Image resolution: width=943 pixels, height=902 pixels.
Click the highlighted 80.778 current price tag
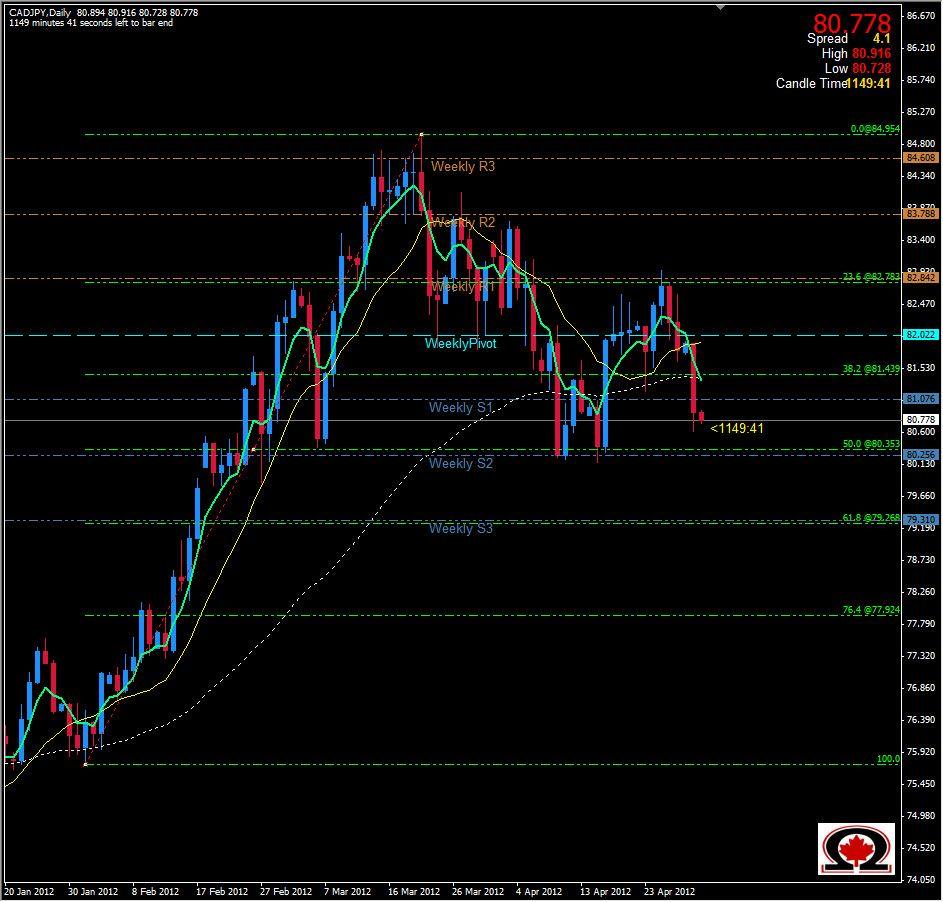[919, 417]
